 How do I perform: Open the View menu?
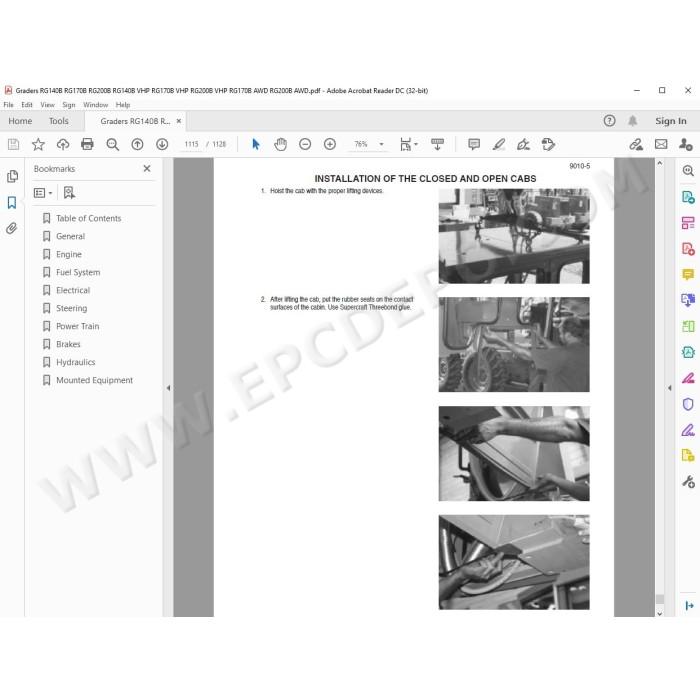pos(47,104)
